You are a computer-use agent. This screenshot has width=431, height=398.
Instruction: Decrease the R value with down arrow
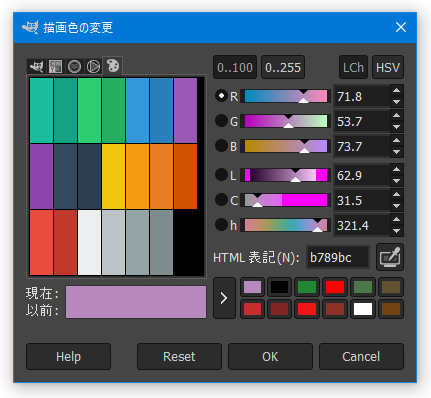coord(396,102)
